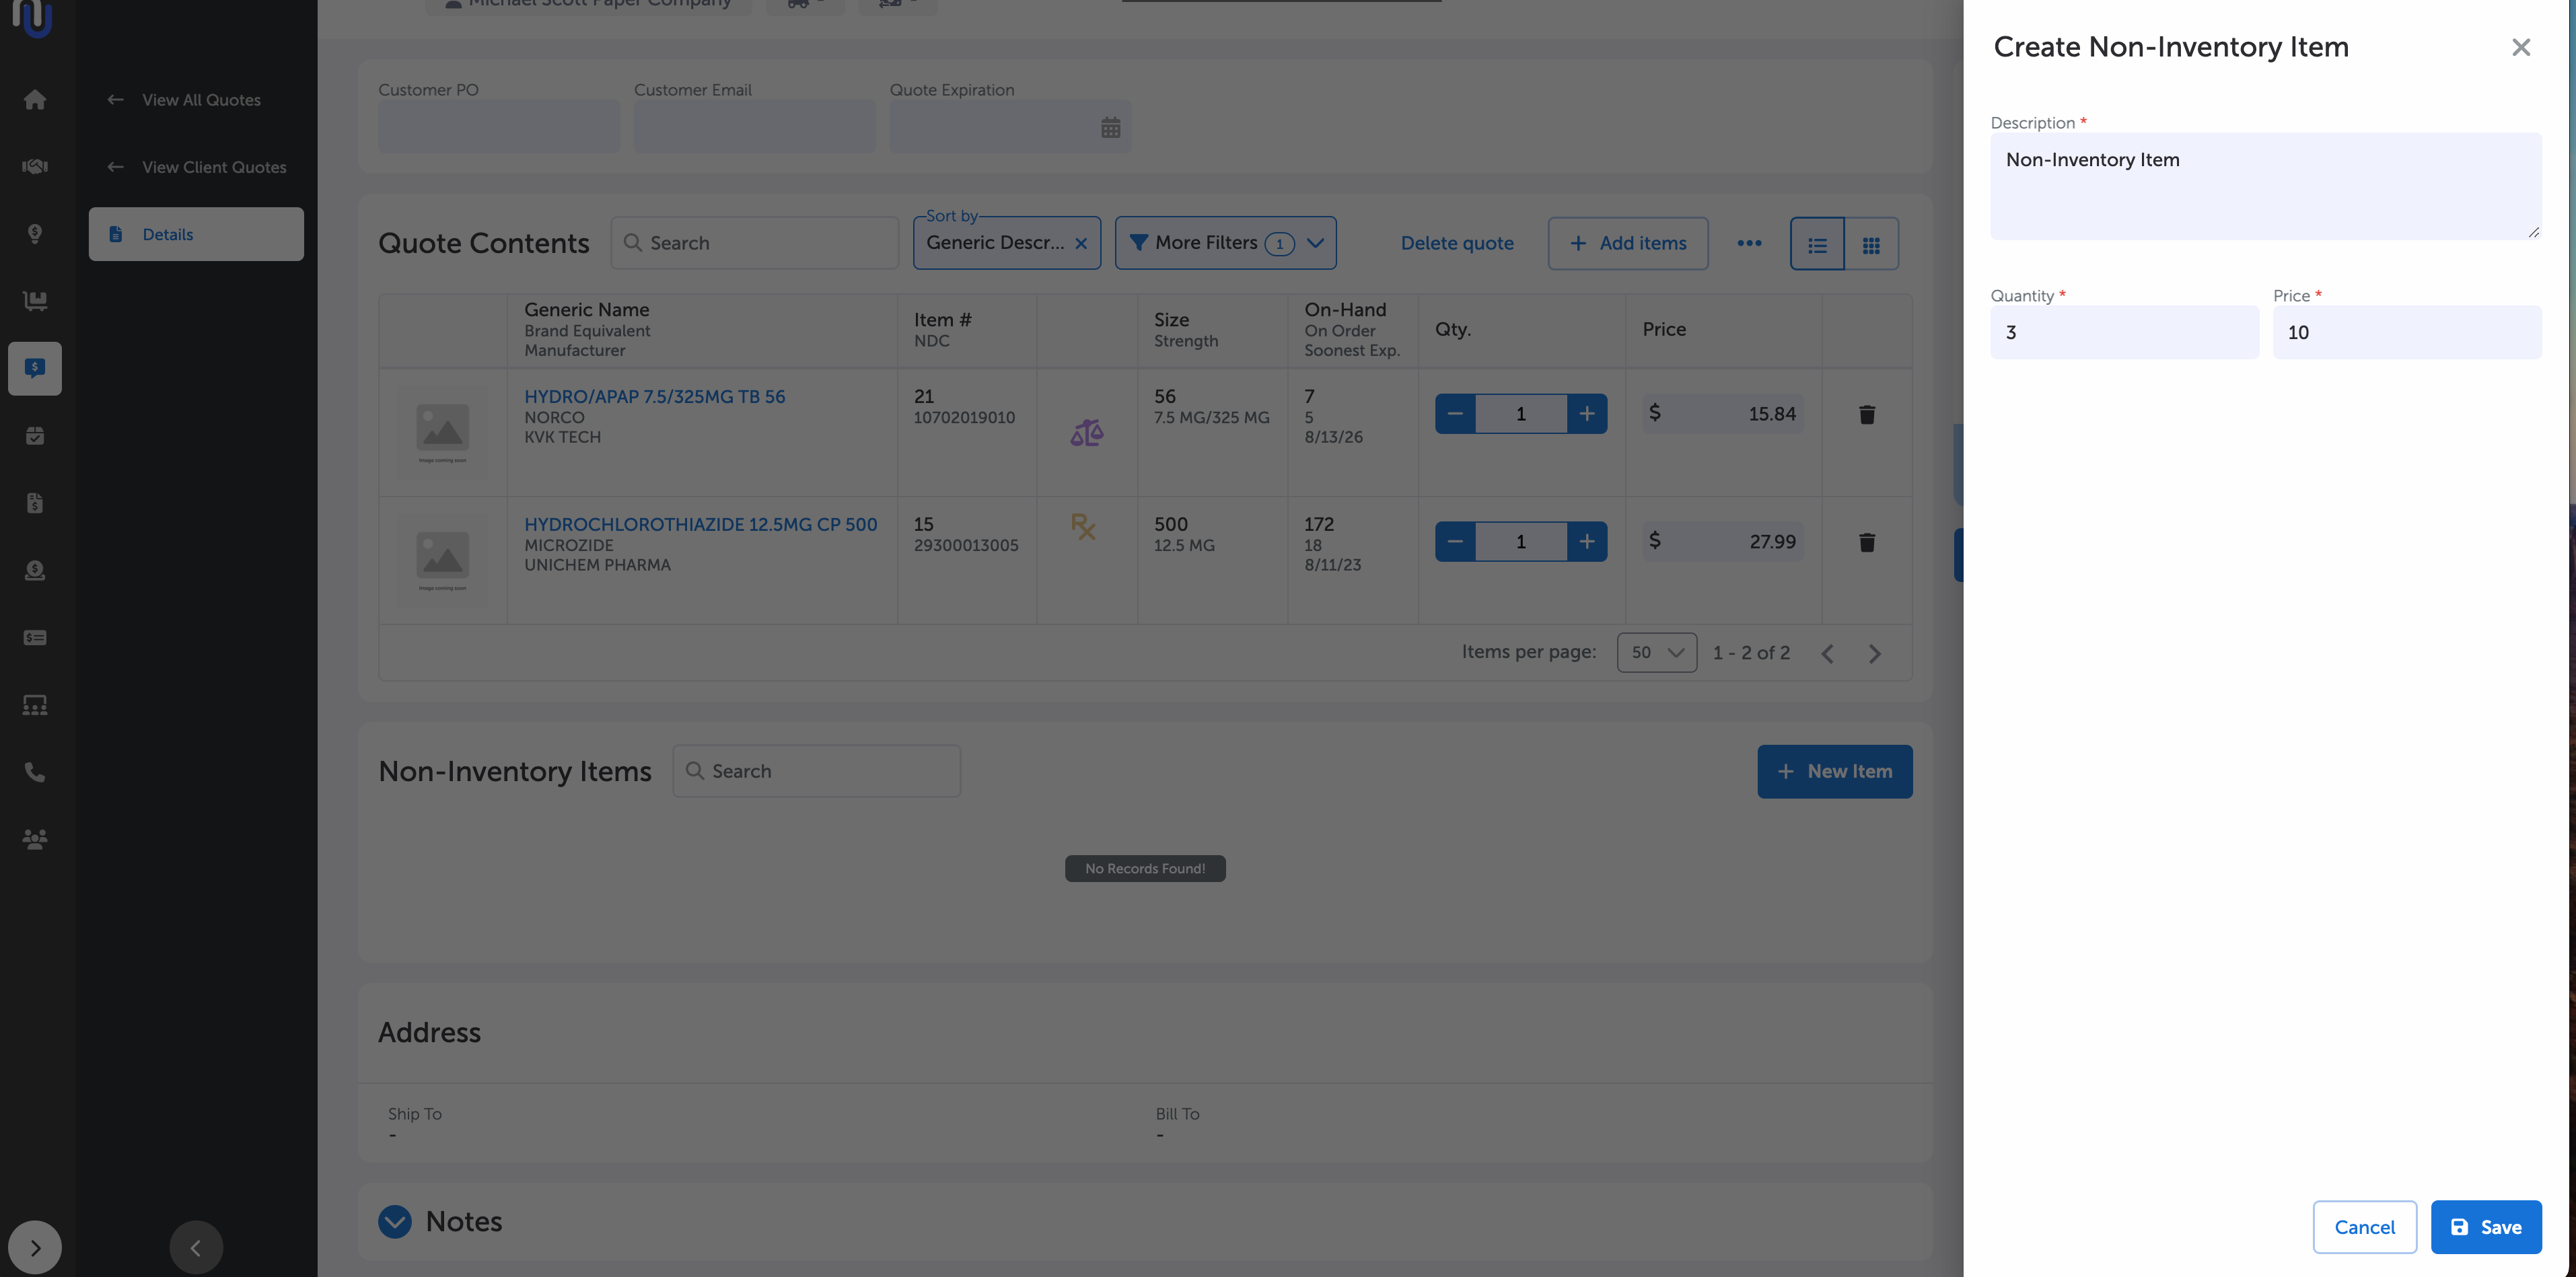Open Items per page 50 dropdown

(1656, 652)
